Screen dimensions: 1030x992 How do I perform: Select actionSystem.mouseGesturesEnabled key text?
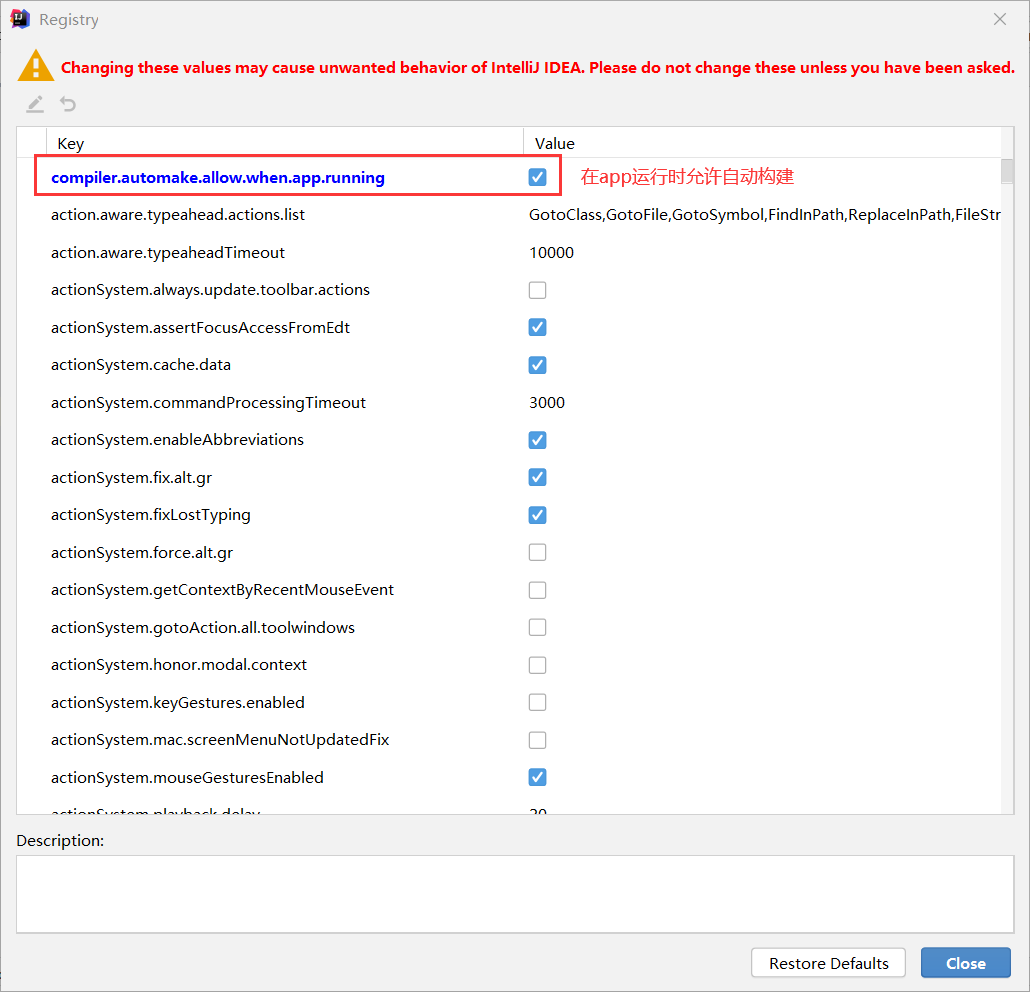click(187, 778)
